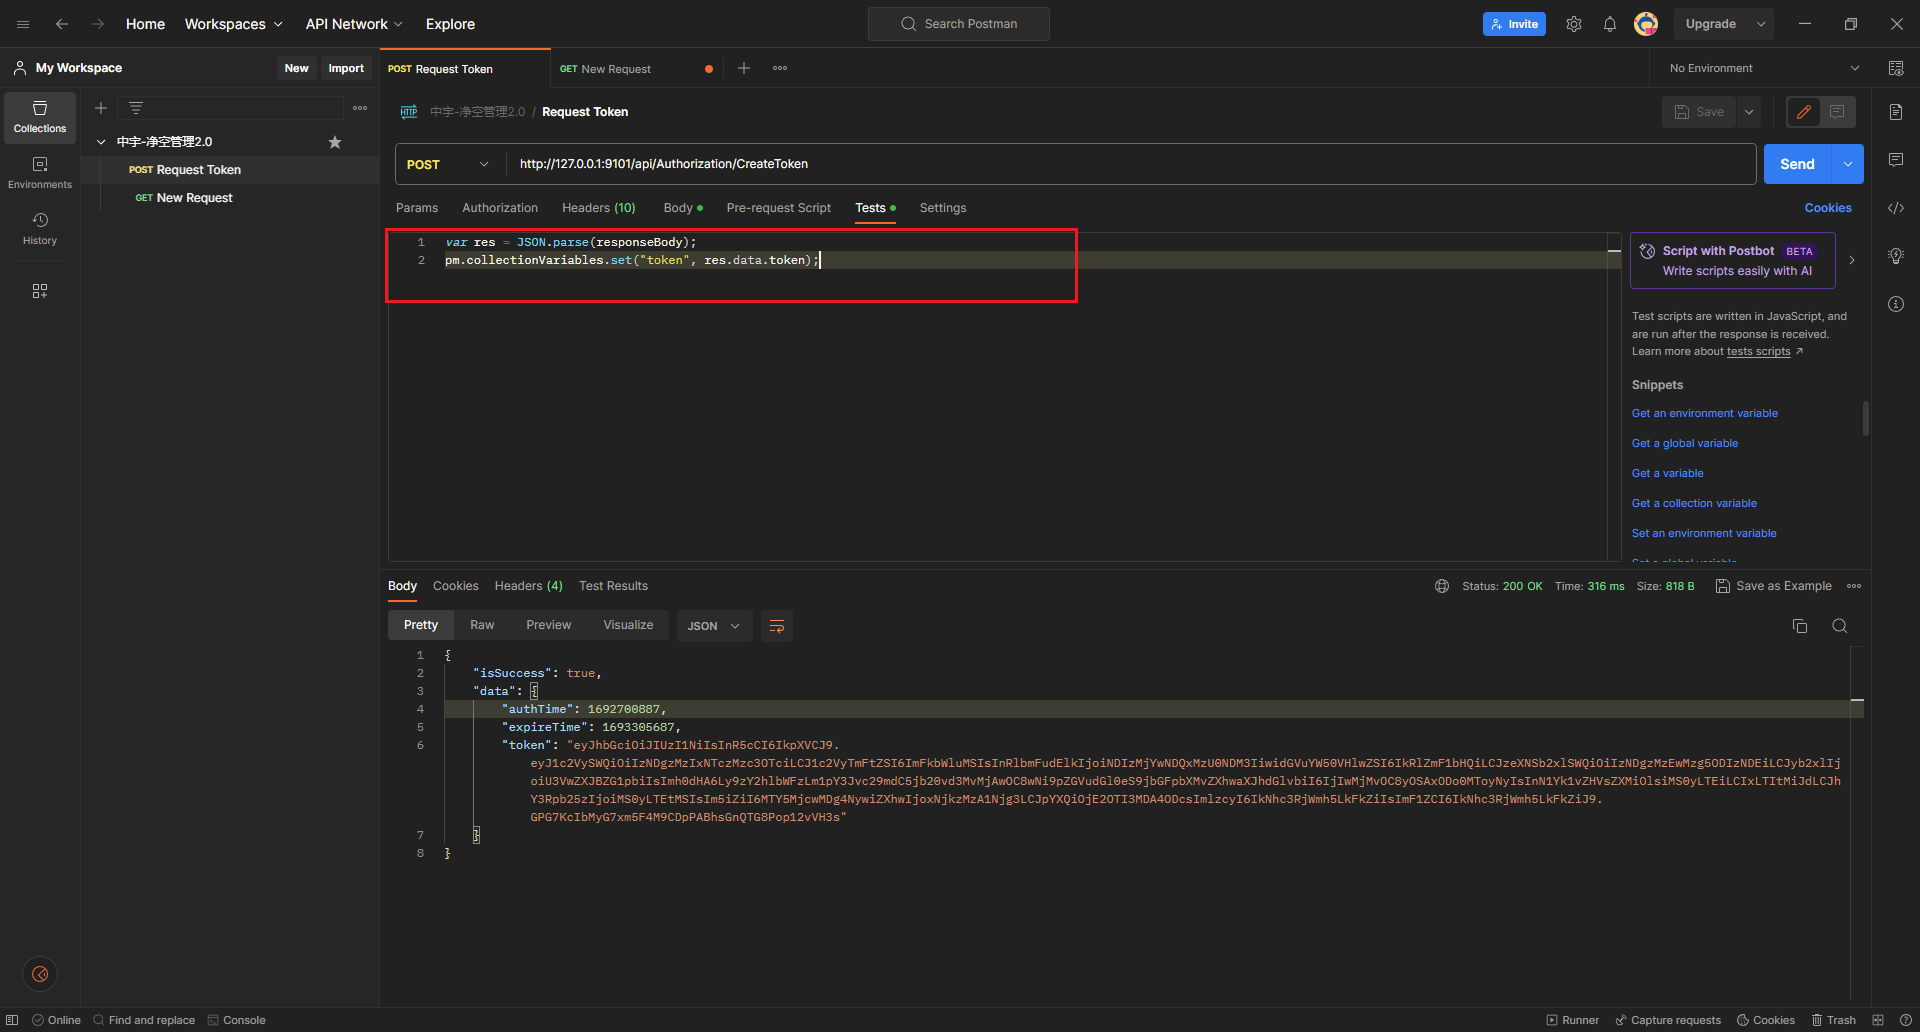
Task: Open API Network dropdown
Action: [354, 24]
